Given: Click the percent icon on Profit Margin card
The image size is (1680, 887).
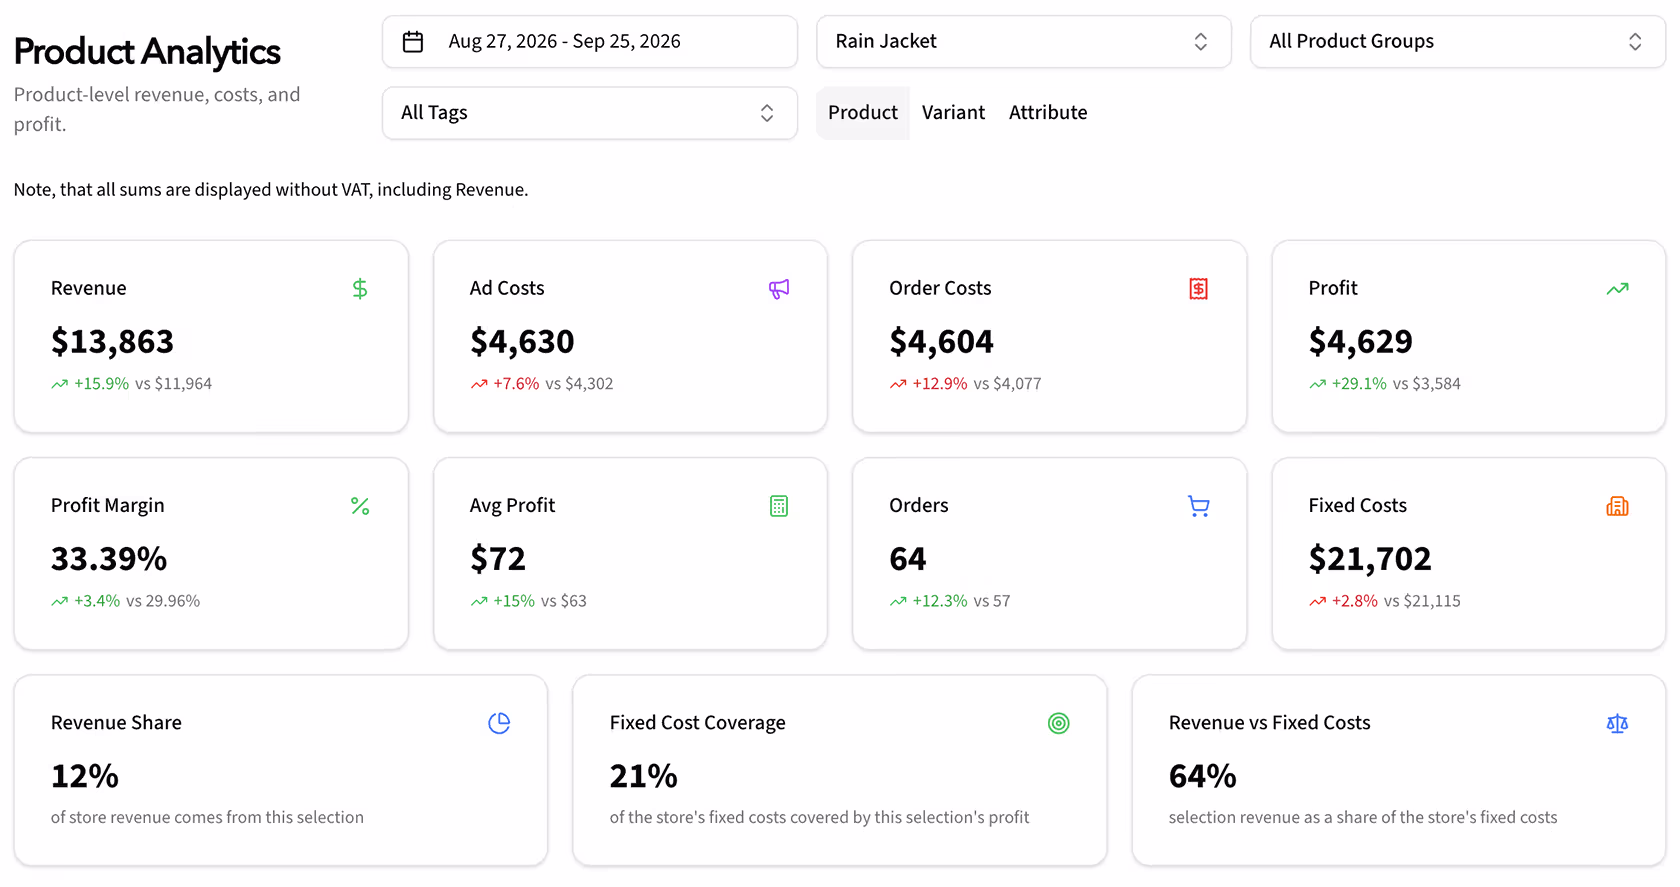Looking at the screenshot, I should point(360,506).
